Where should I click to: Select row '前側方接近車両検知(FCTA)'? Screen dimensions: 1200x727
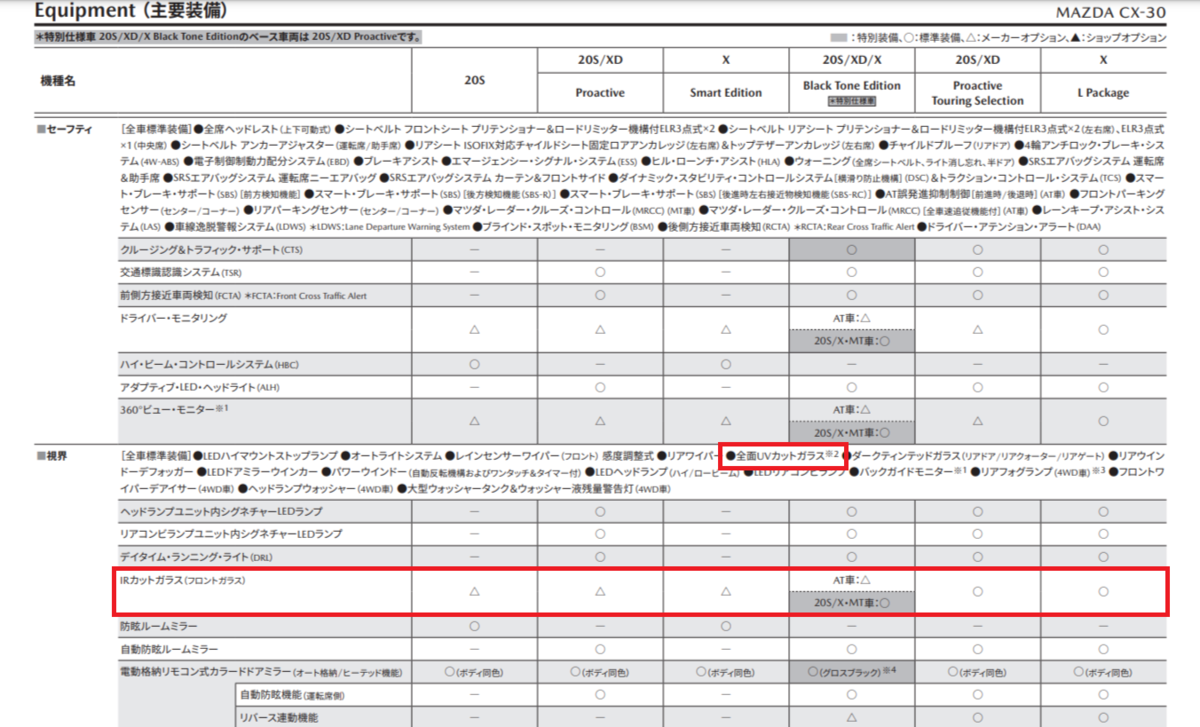click(640, 295)
